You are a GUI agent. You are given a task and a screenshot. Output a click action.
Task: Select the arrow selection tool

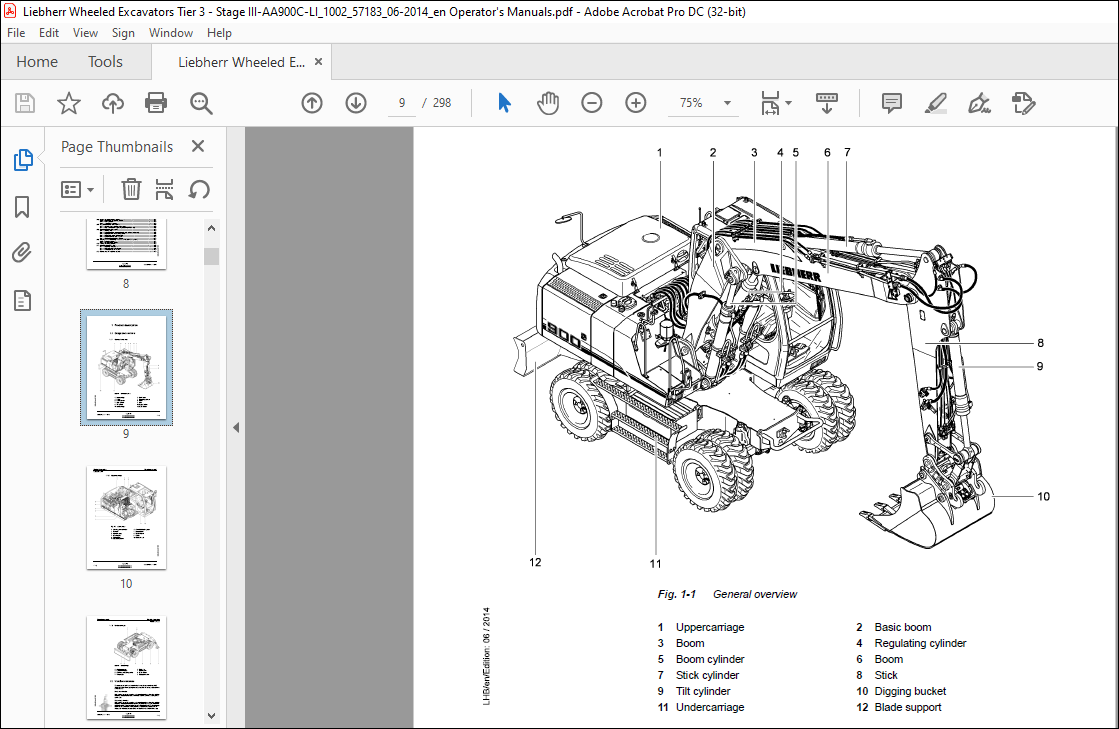[x=504, y=103]
